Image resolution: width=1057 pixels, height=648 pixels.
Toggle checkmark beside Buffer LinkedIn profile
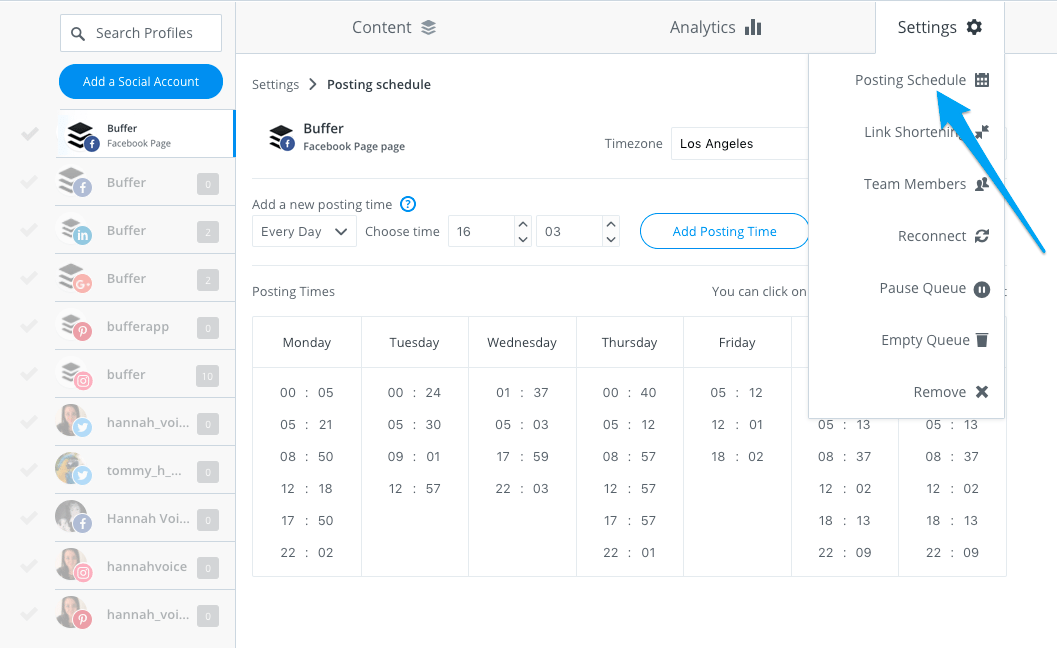coord(29,230)
